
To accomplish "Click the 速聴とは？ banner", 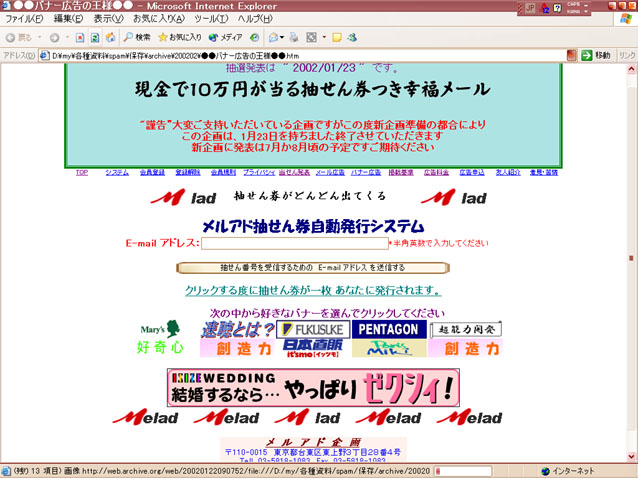I will pyautogui.click(x=238, y=330).
